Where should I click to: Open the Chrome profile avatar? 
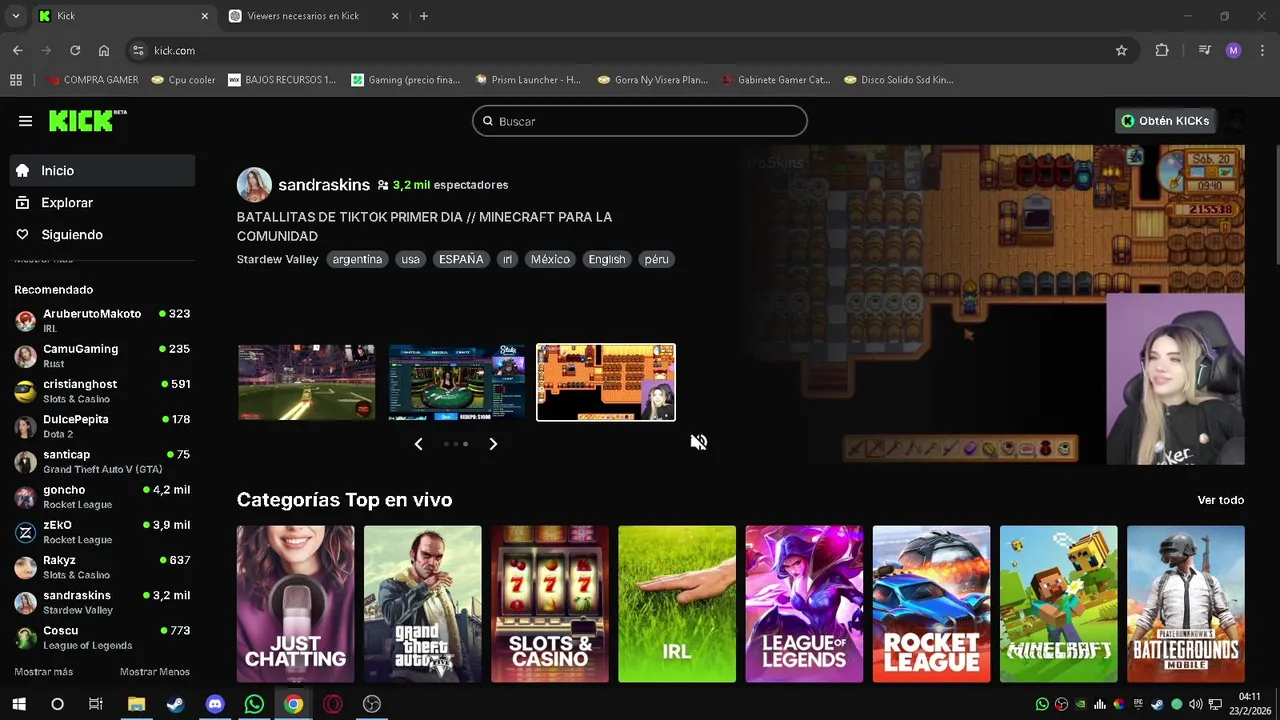click(x=1233, y=50)
